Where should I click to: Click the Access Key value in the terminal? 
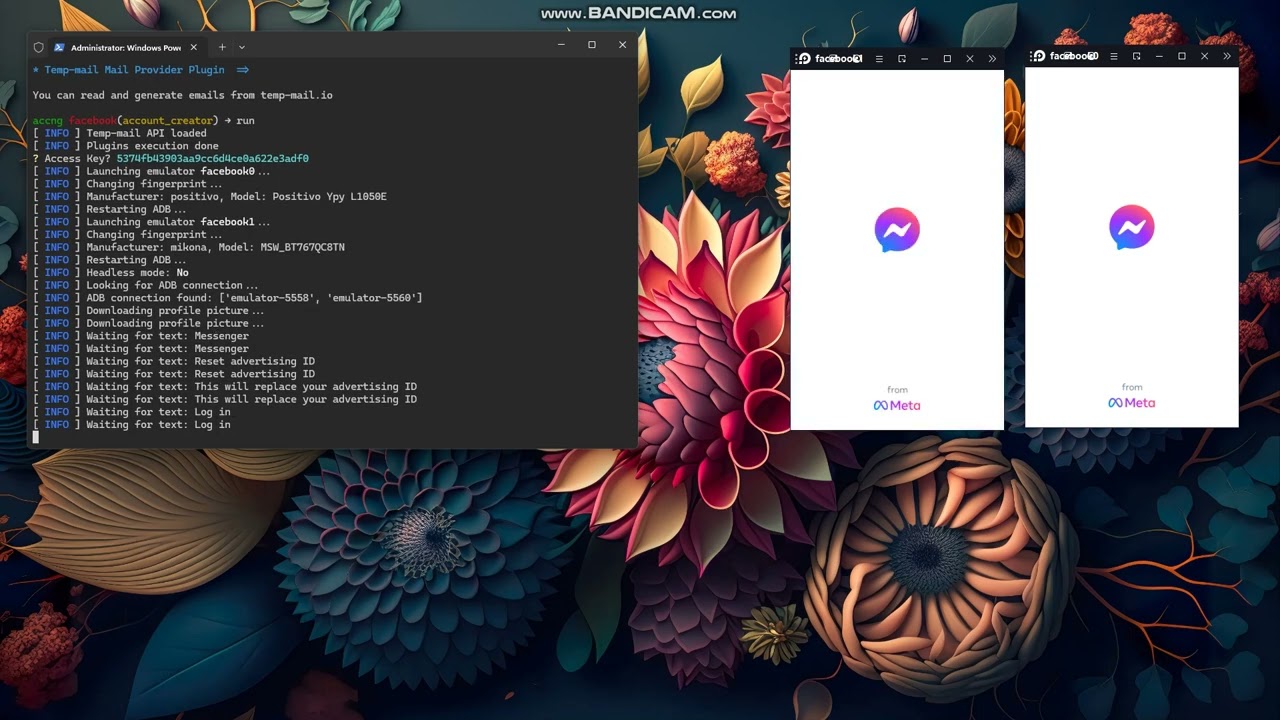[212, 159]
